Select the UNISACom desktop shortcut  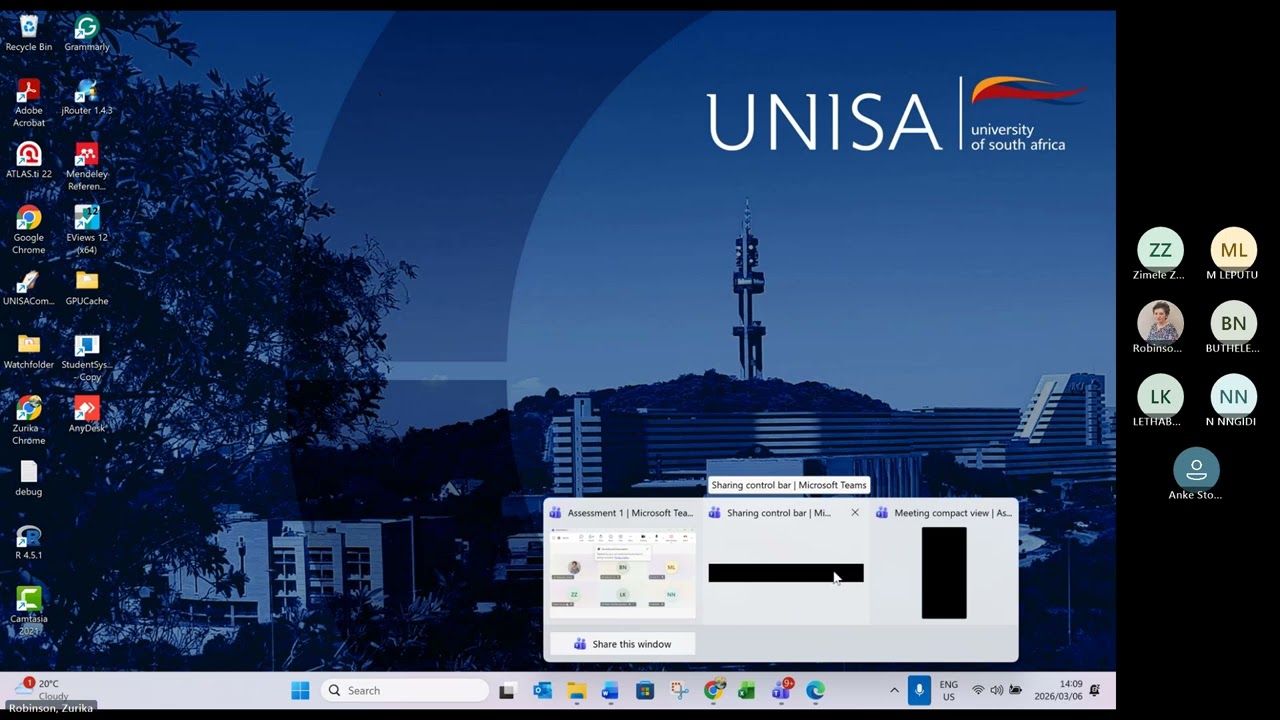(x=28, y=288)
